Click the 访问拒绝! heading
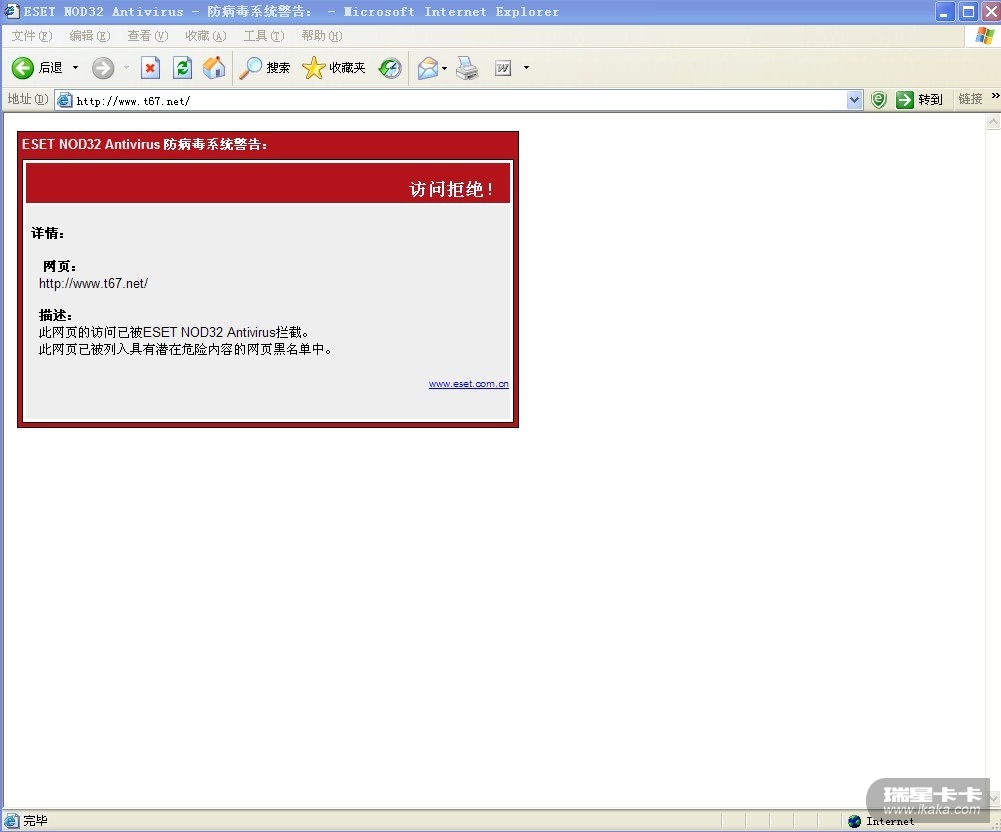 [451, 189]
